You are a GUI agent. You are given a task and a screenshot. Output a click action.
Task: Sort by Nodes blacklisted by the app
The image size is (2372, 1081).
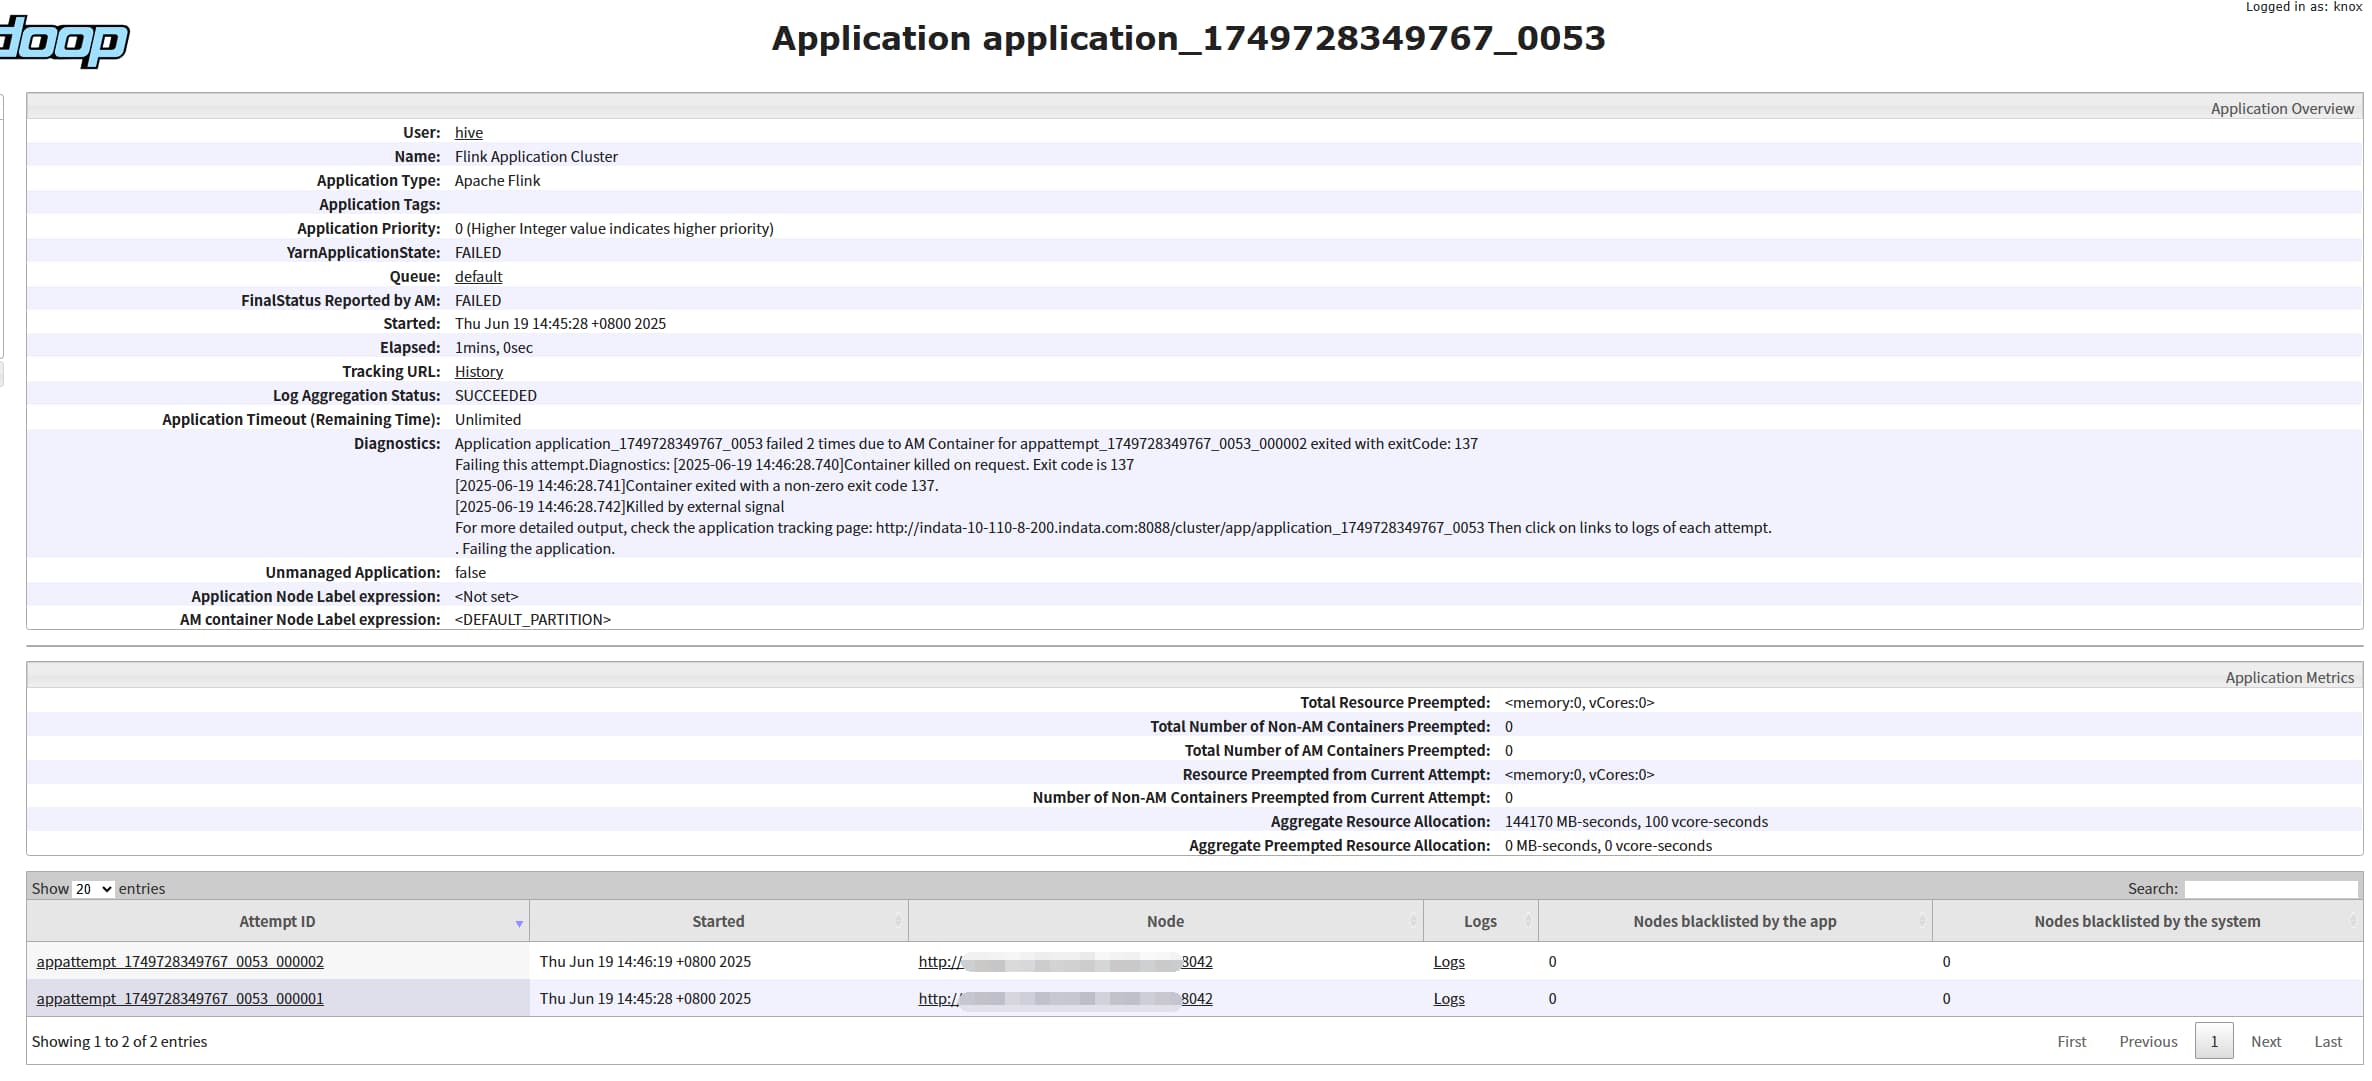[x=1734, y=921]
